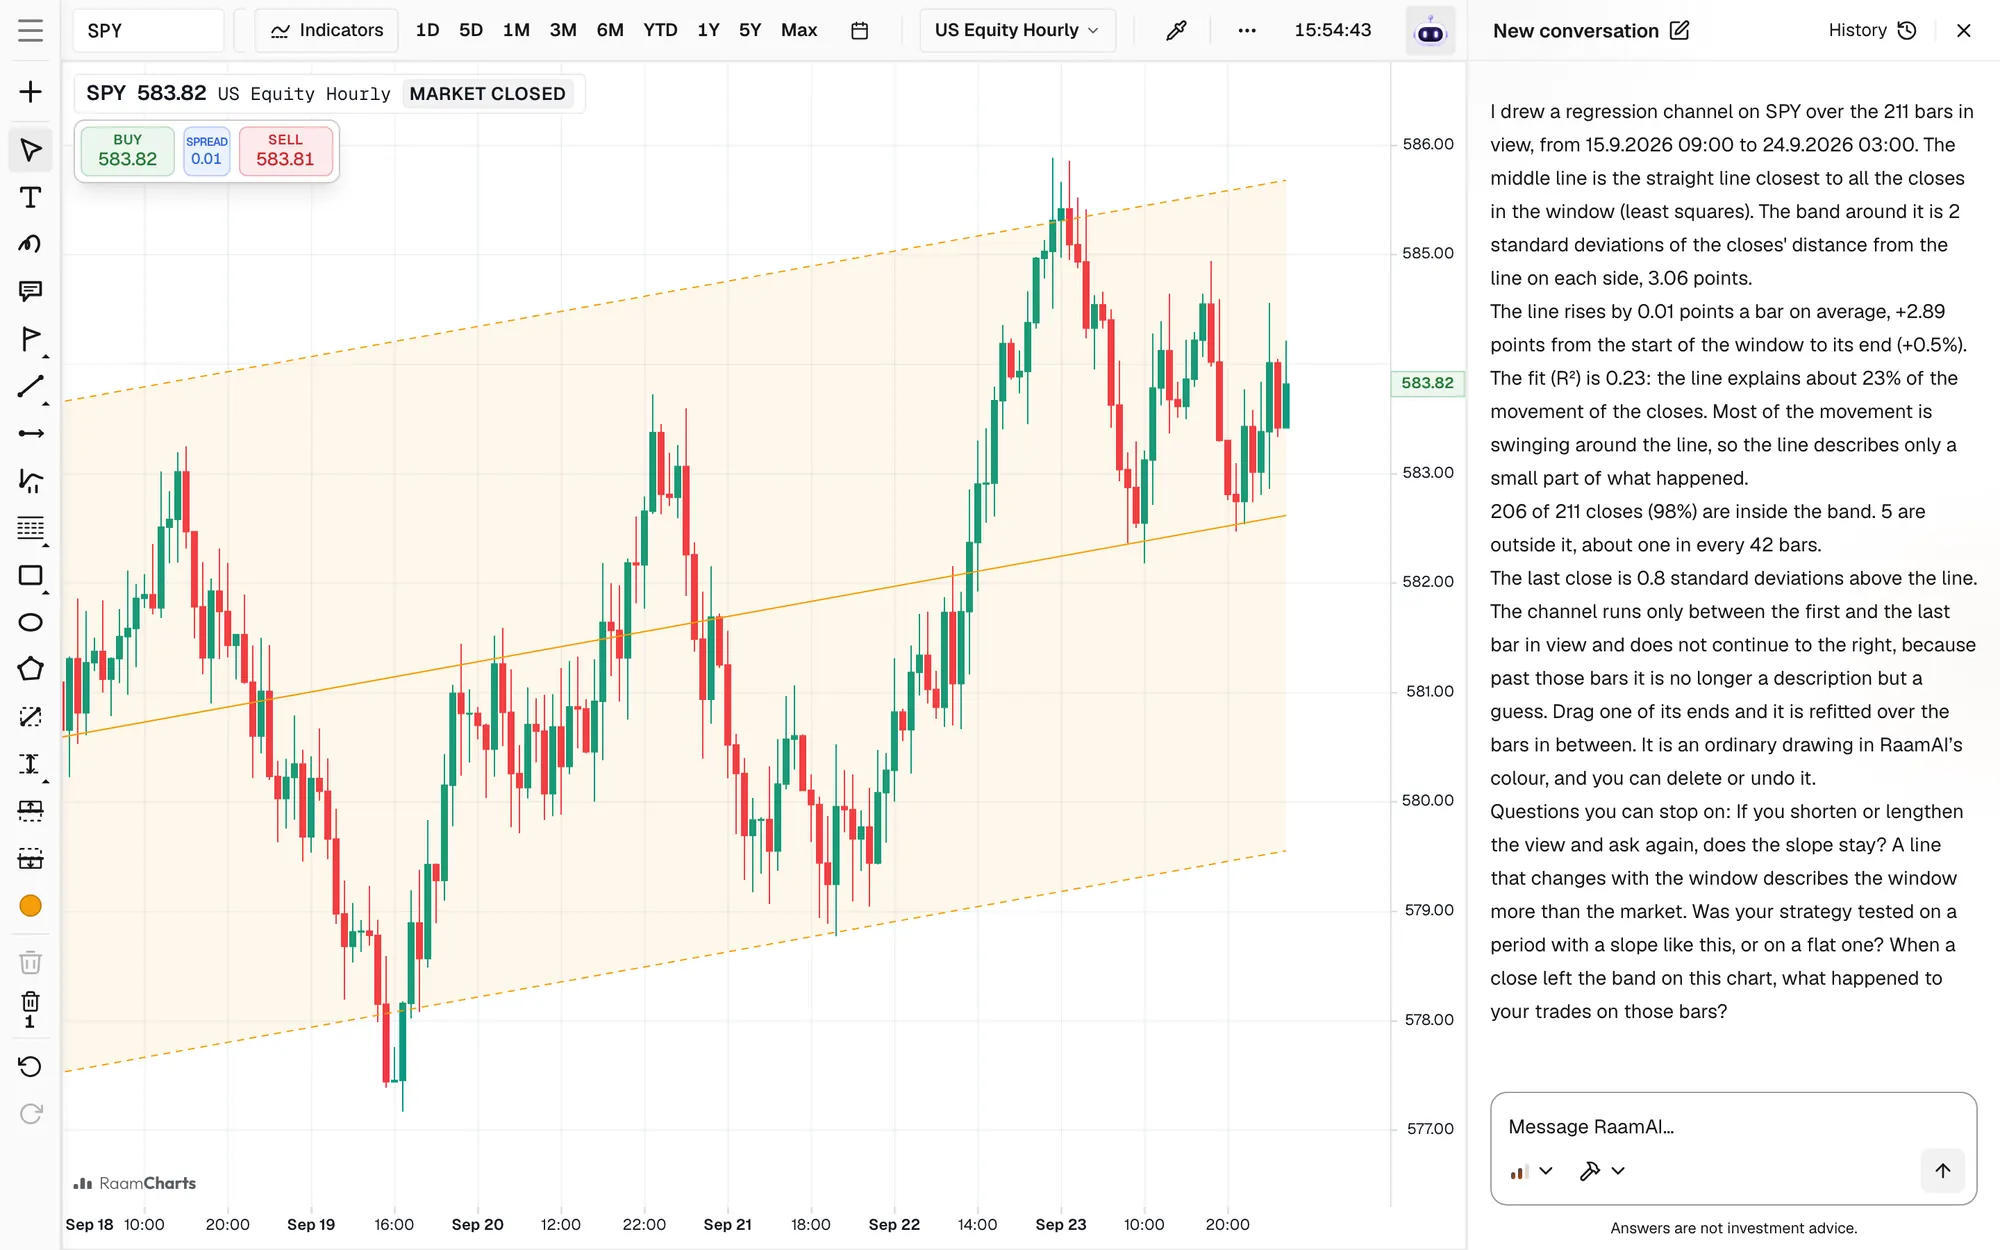The width and height of the screenshot is (2000, 1250).
Task: Expand the chart context dropdown in message box
Action: pyautogui.click(x=1531, y=1171)
